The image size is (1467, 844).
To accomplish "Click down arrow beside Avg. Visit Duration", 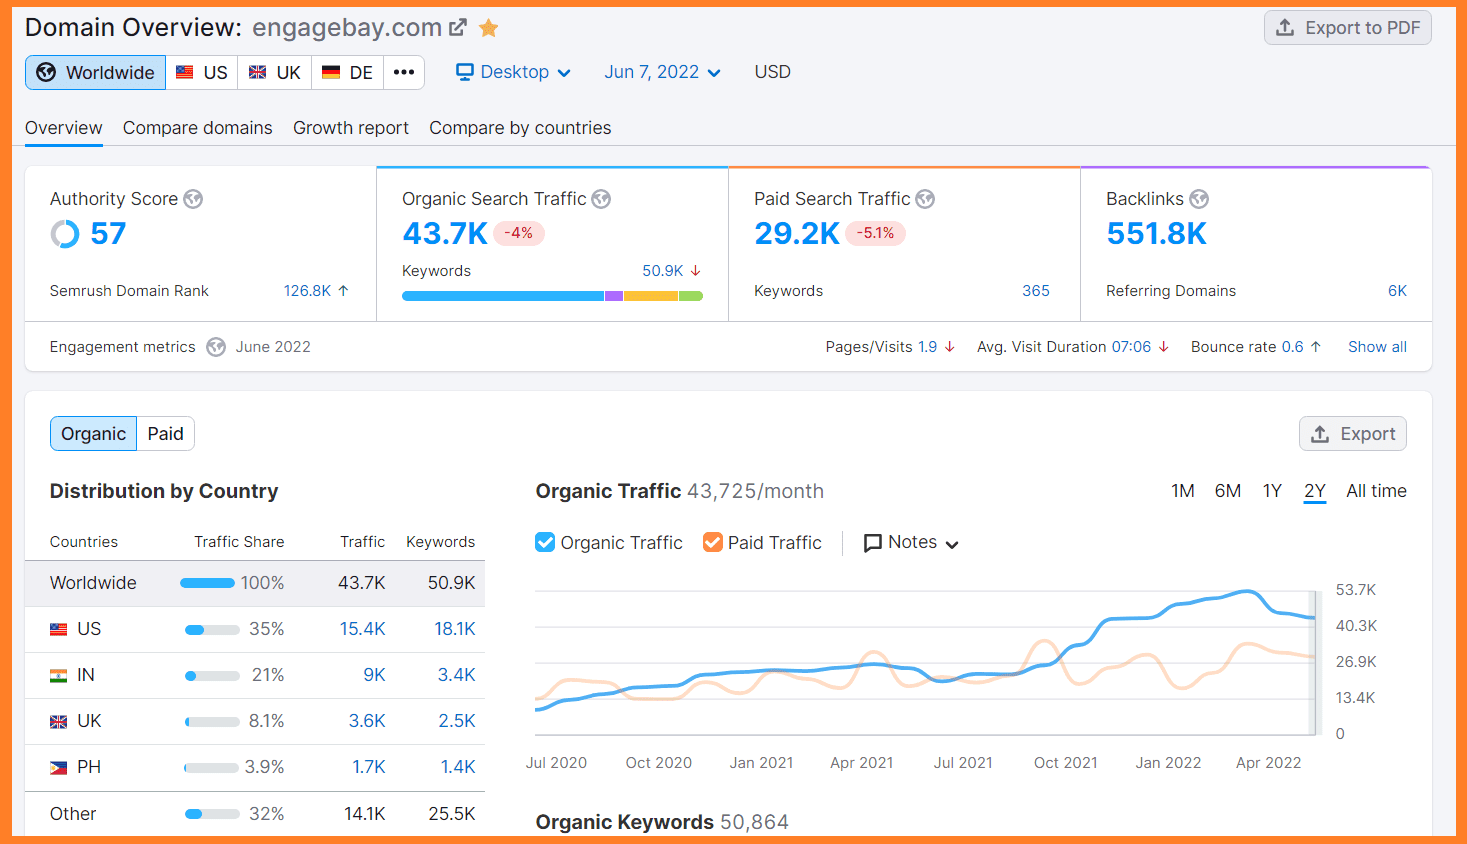I will [x=1164, y=347].
